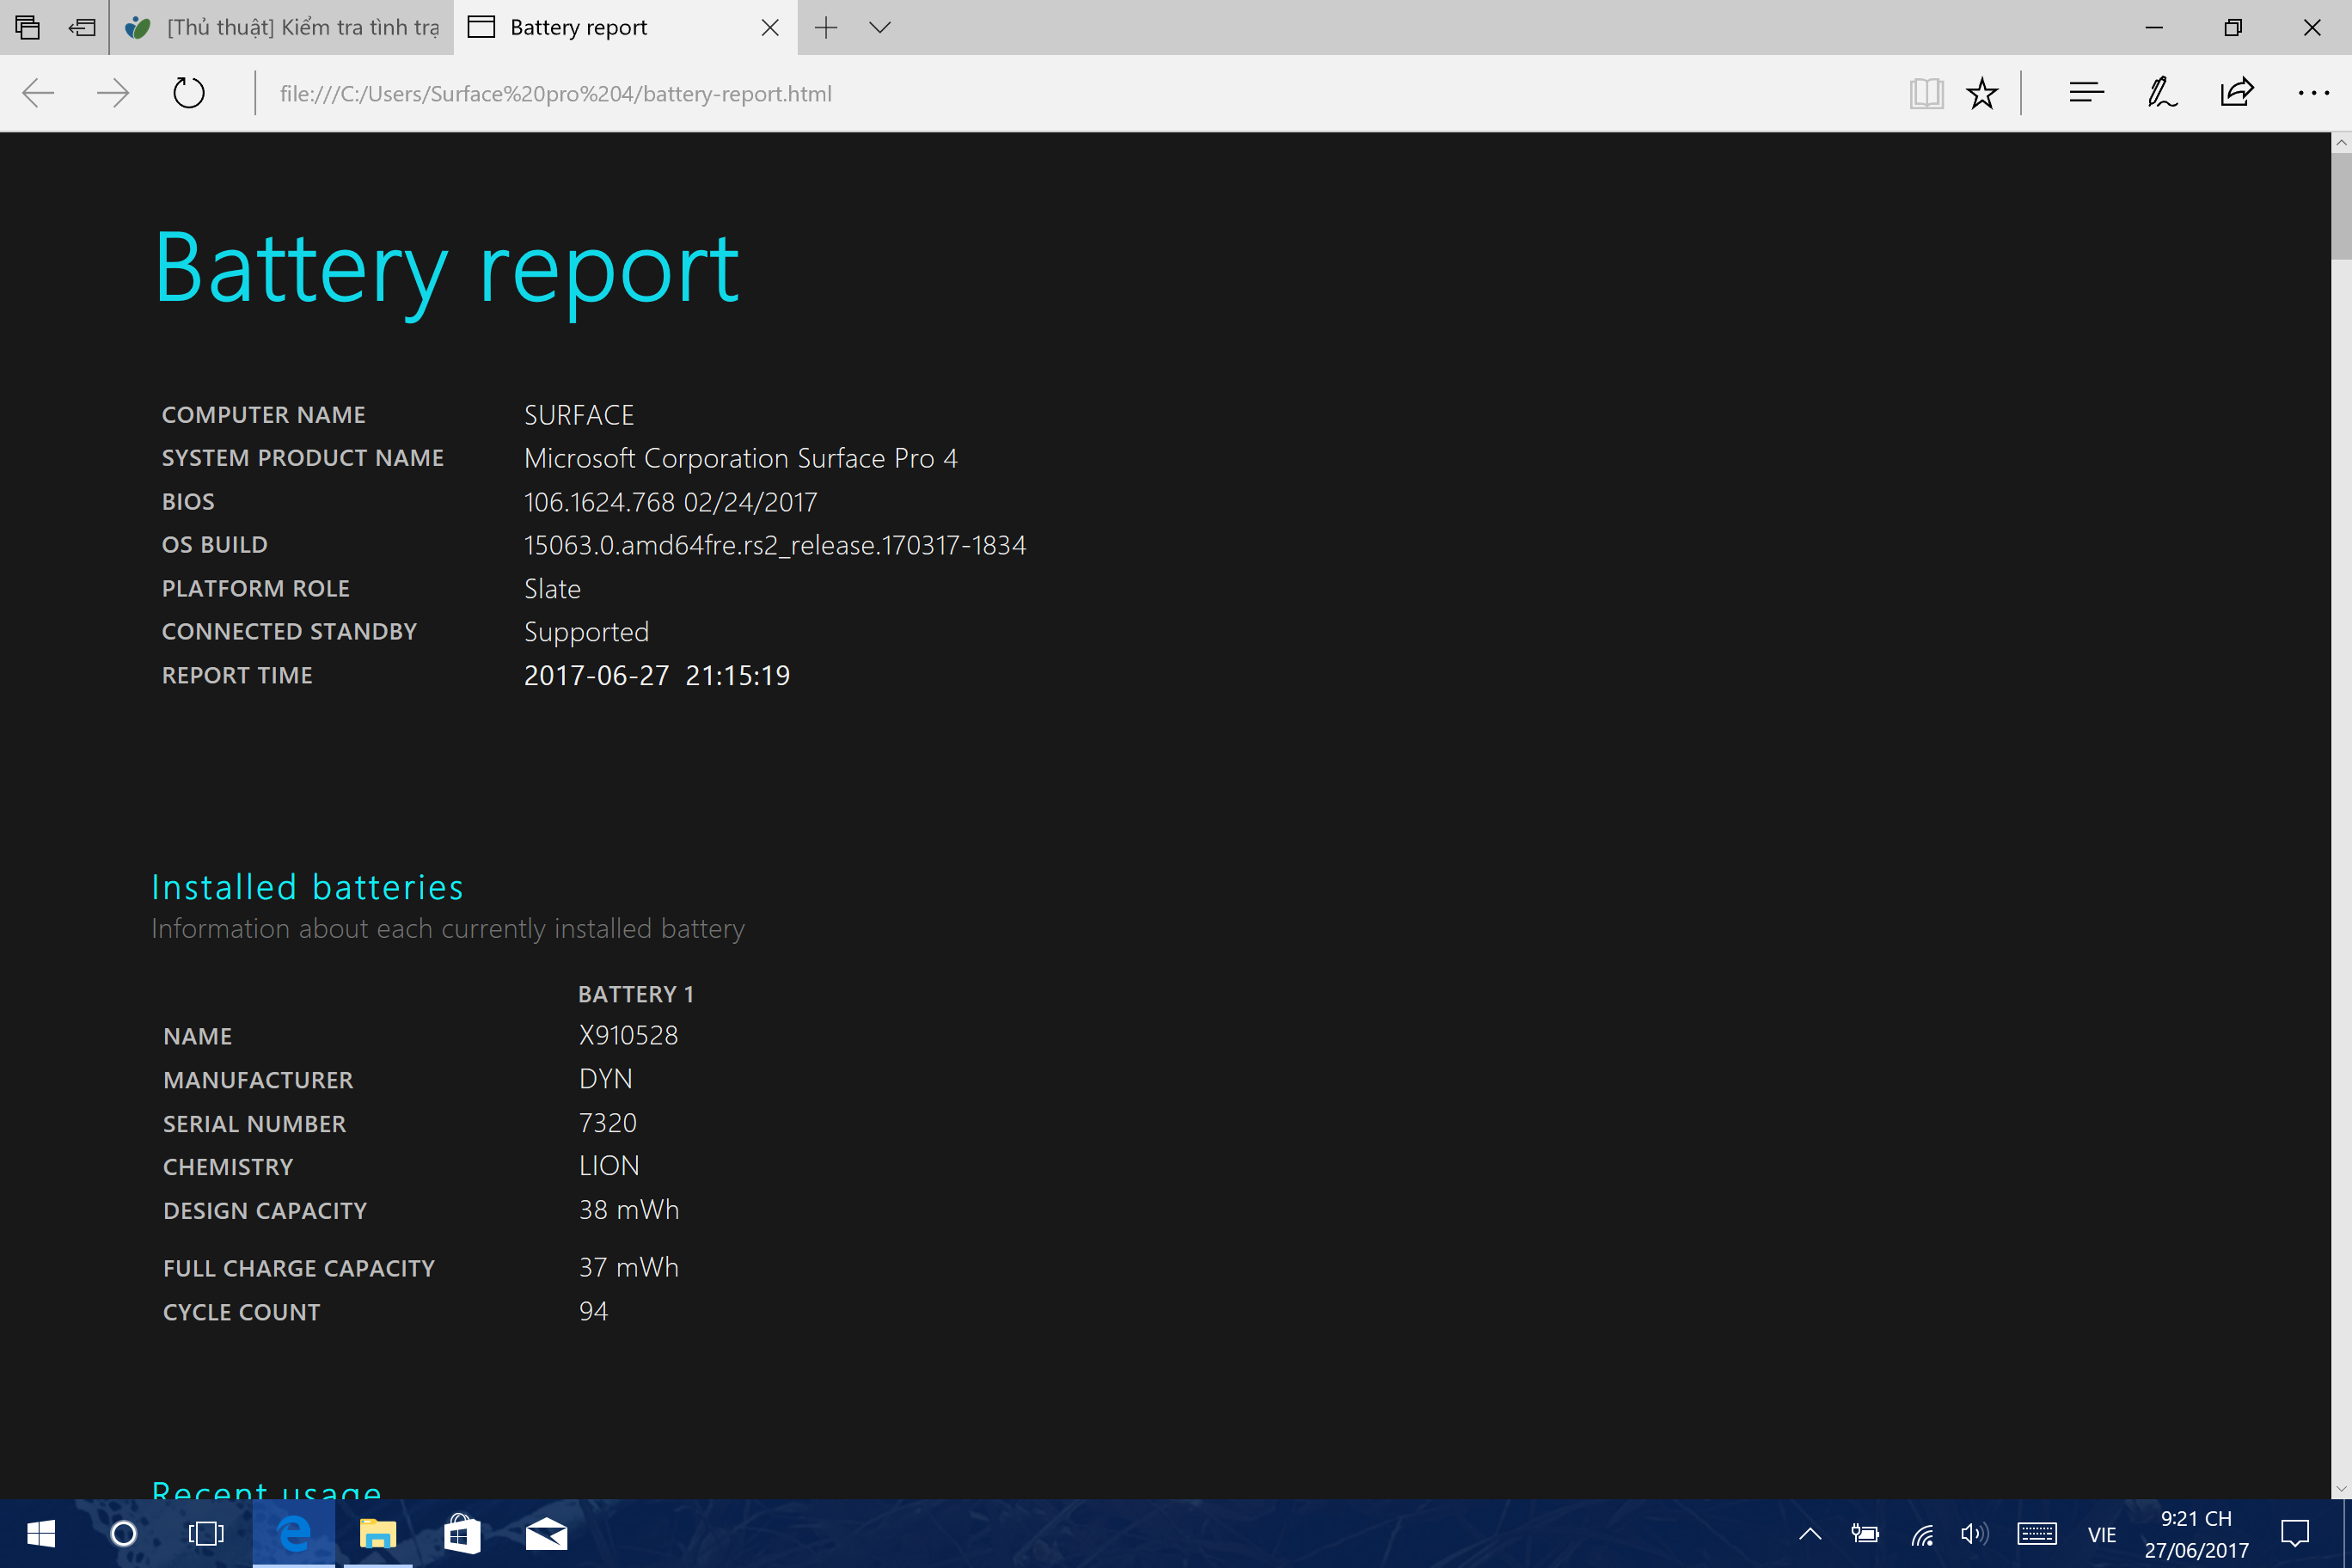Show tab previews chevron

click(x=880, y=27)
